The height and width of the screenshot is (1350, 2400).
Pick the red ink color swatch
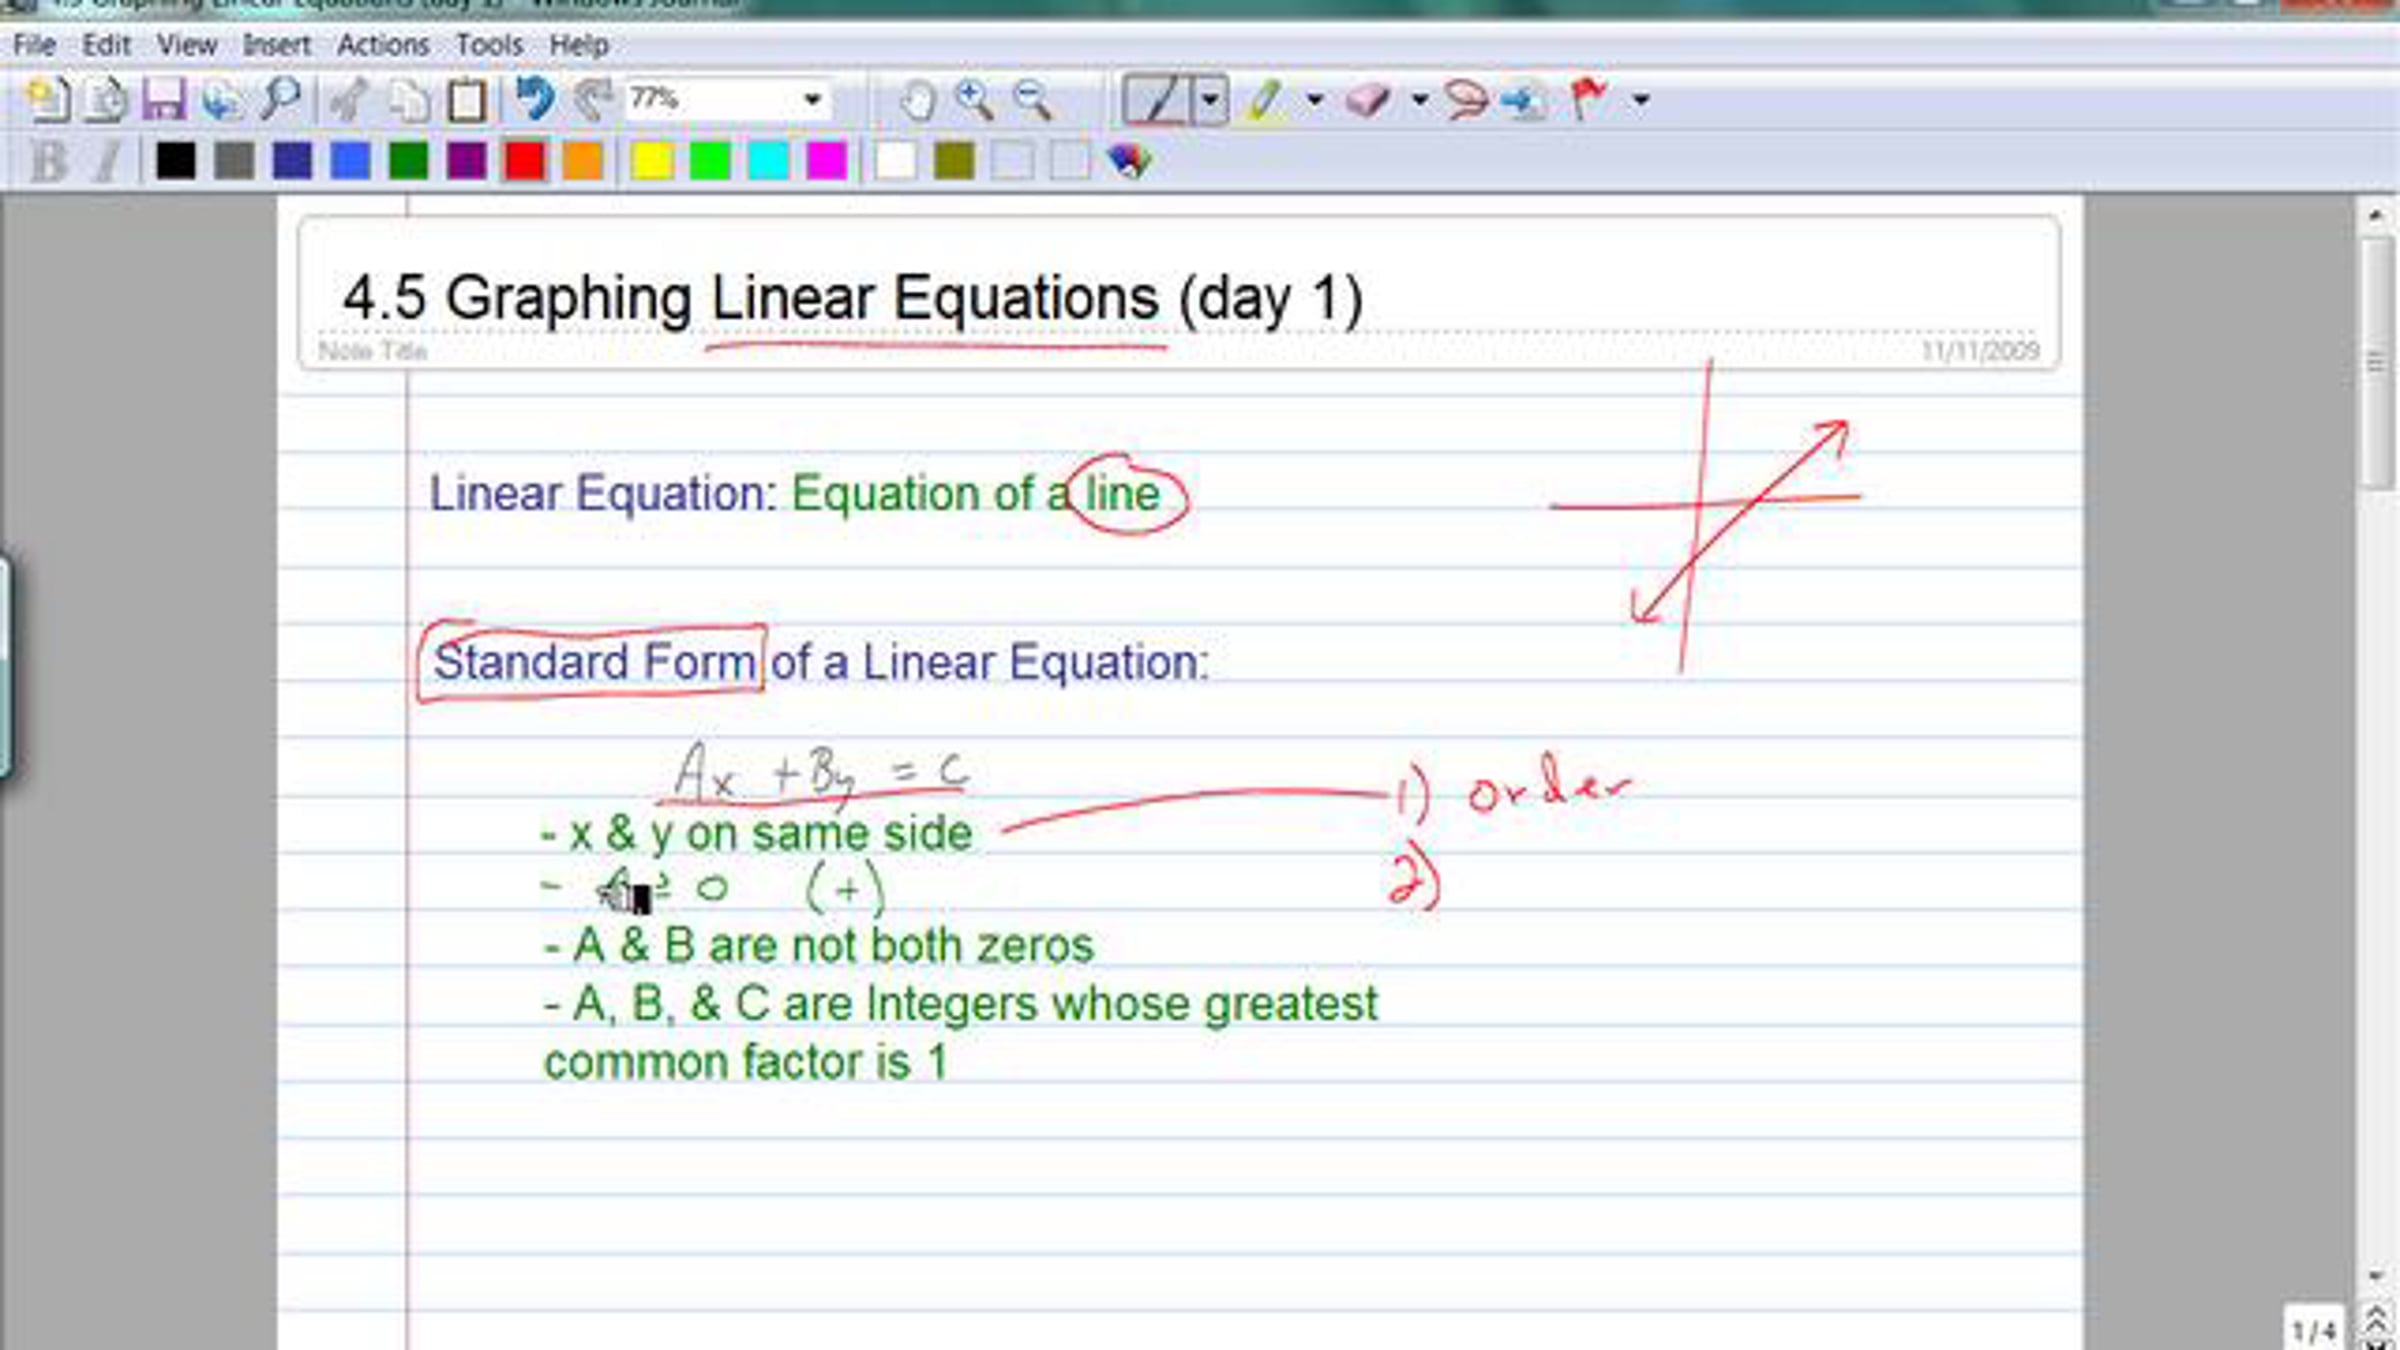(525, 161)
